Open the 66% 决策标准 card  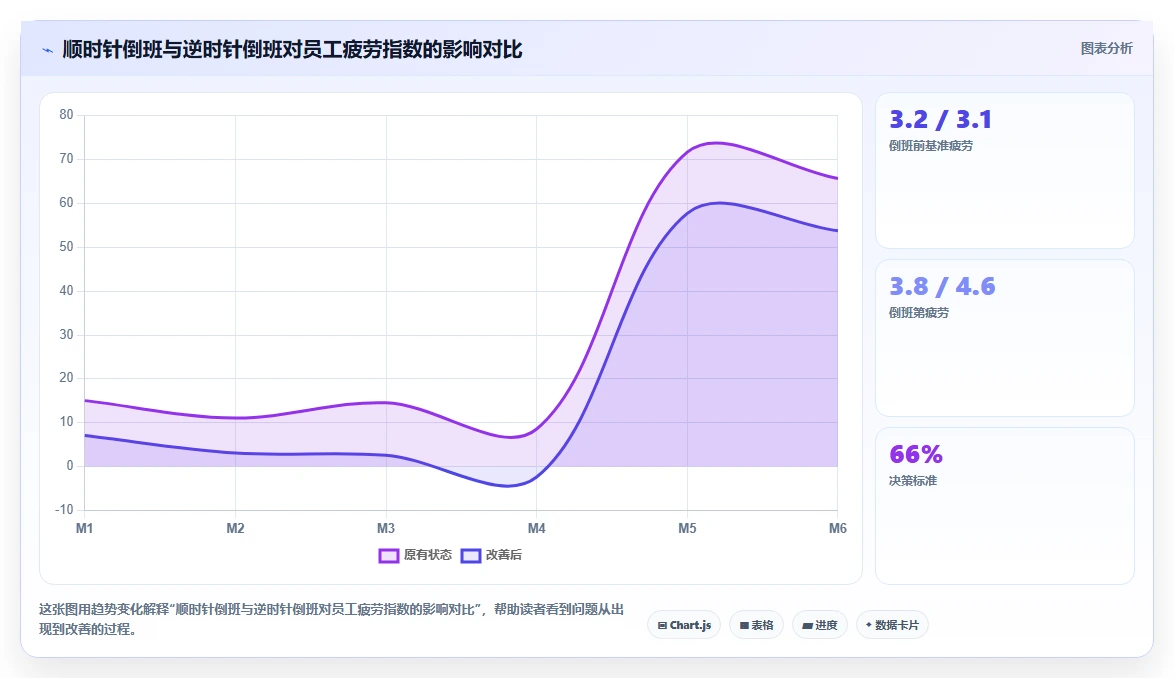1004,506
